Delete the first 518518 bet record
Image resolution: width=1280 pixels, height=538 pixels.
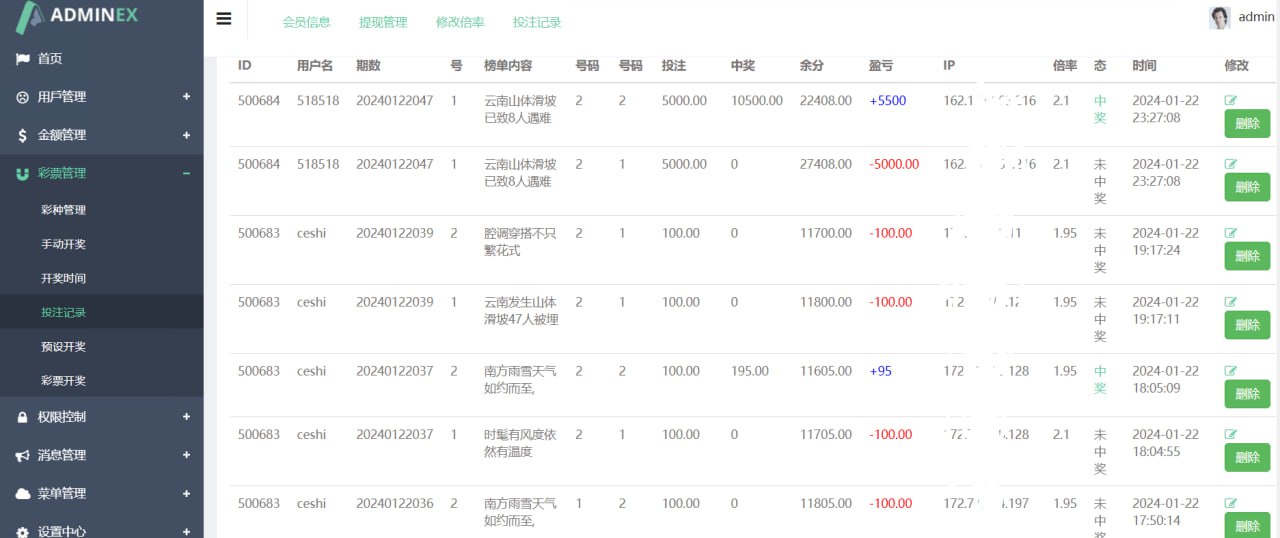[x=1247, y=124]
